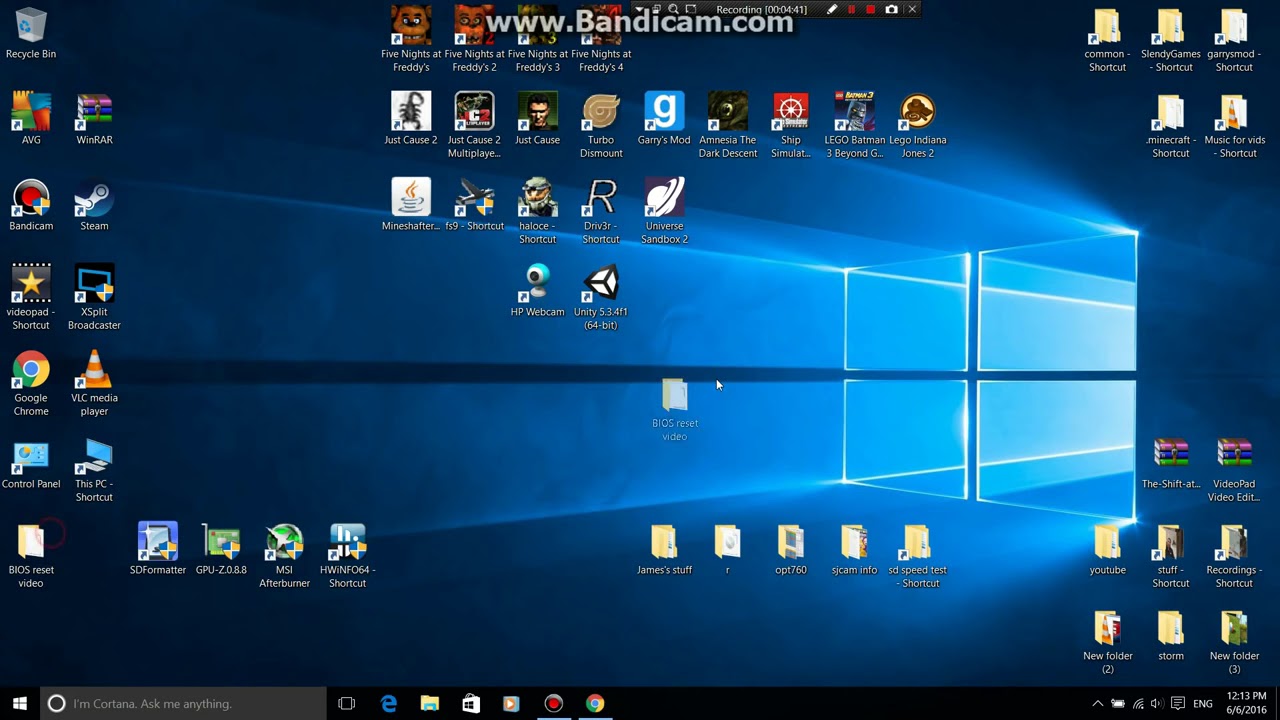Open the taskbar clock and calendar

point(1246,704)
